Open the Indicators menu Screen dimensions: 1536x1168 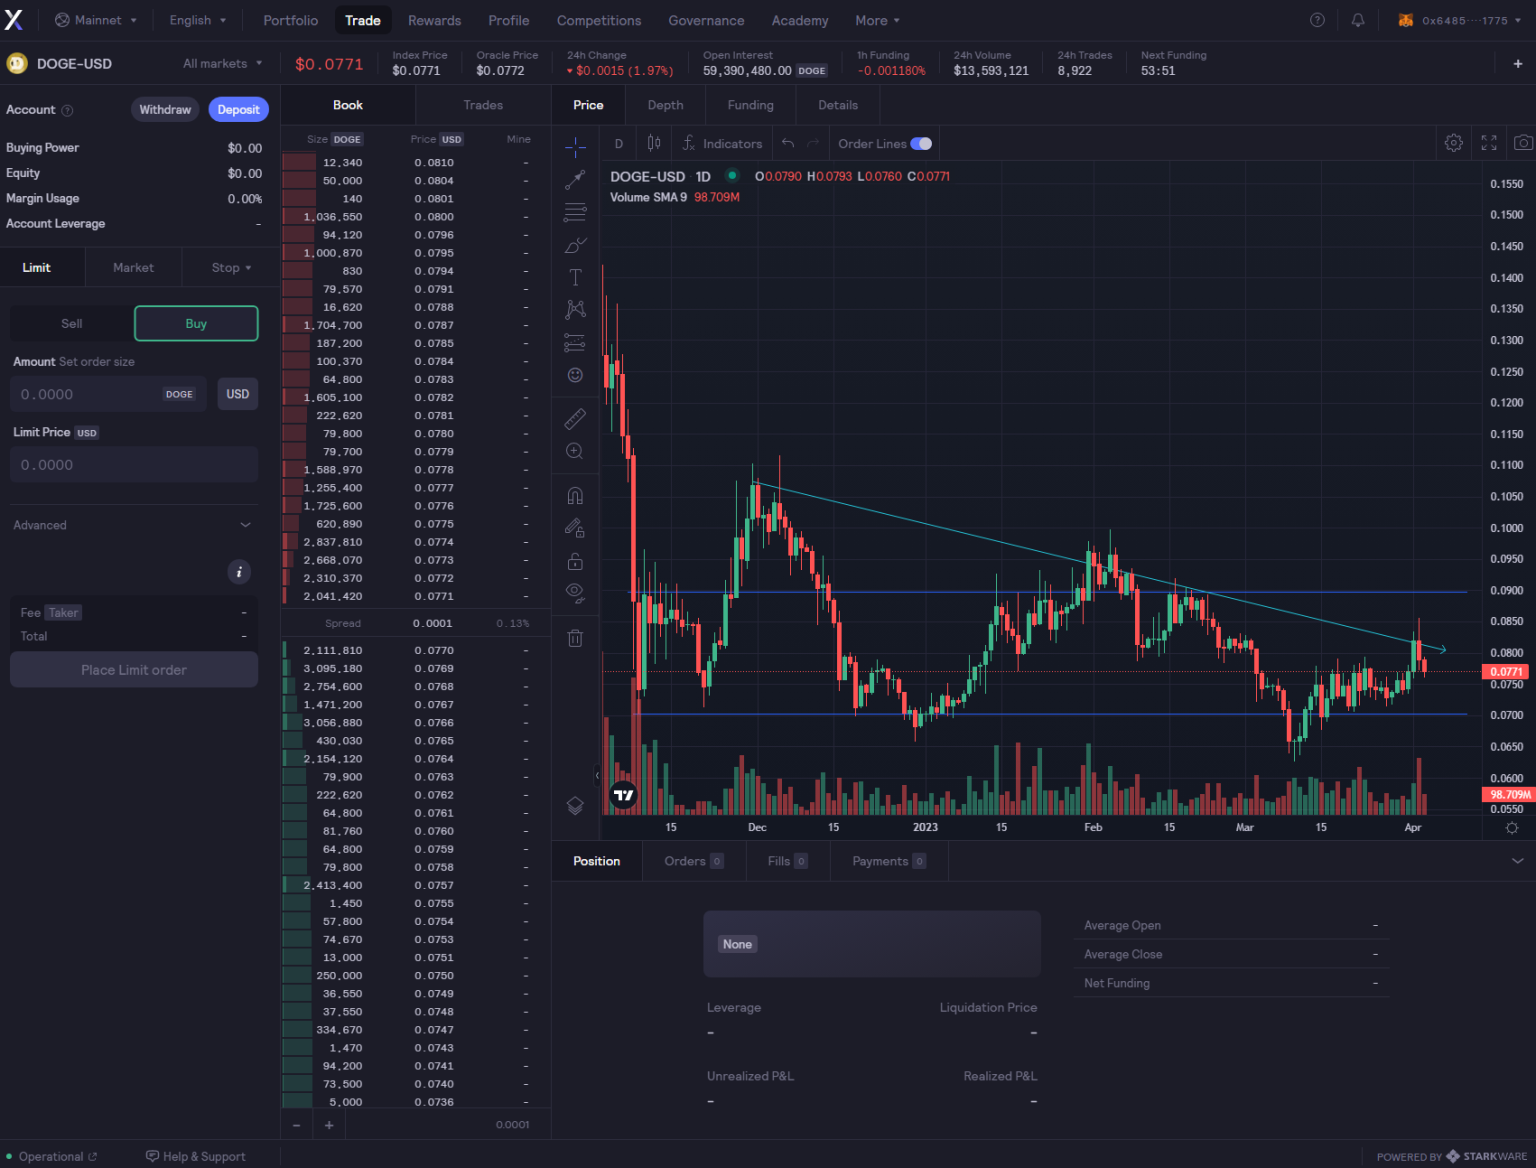[722, 143]
